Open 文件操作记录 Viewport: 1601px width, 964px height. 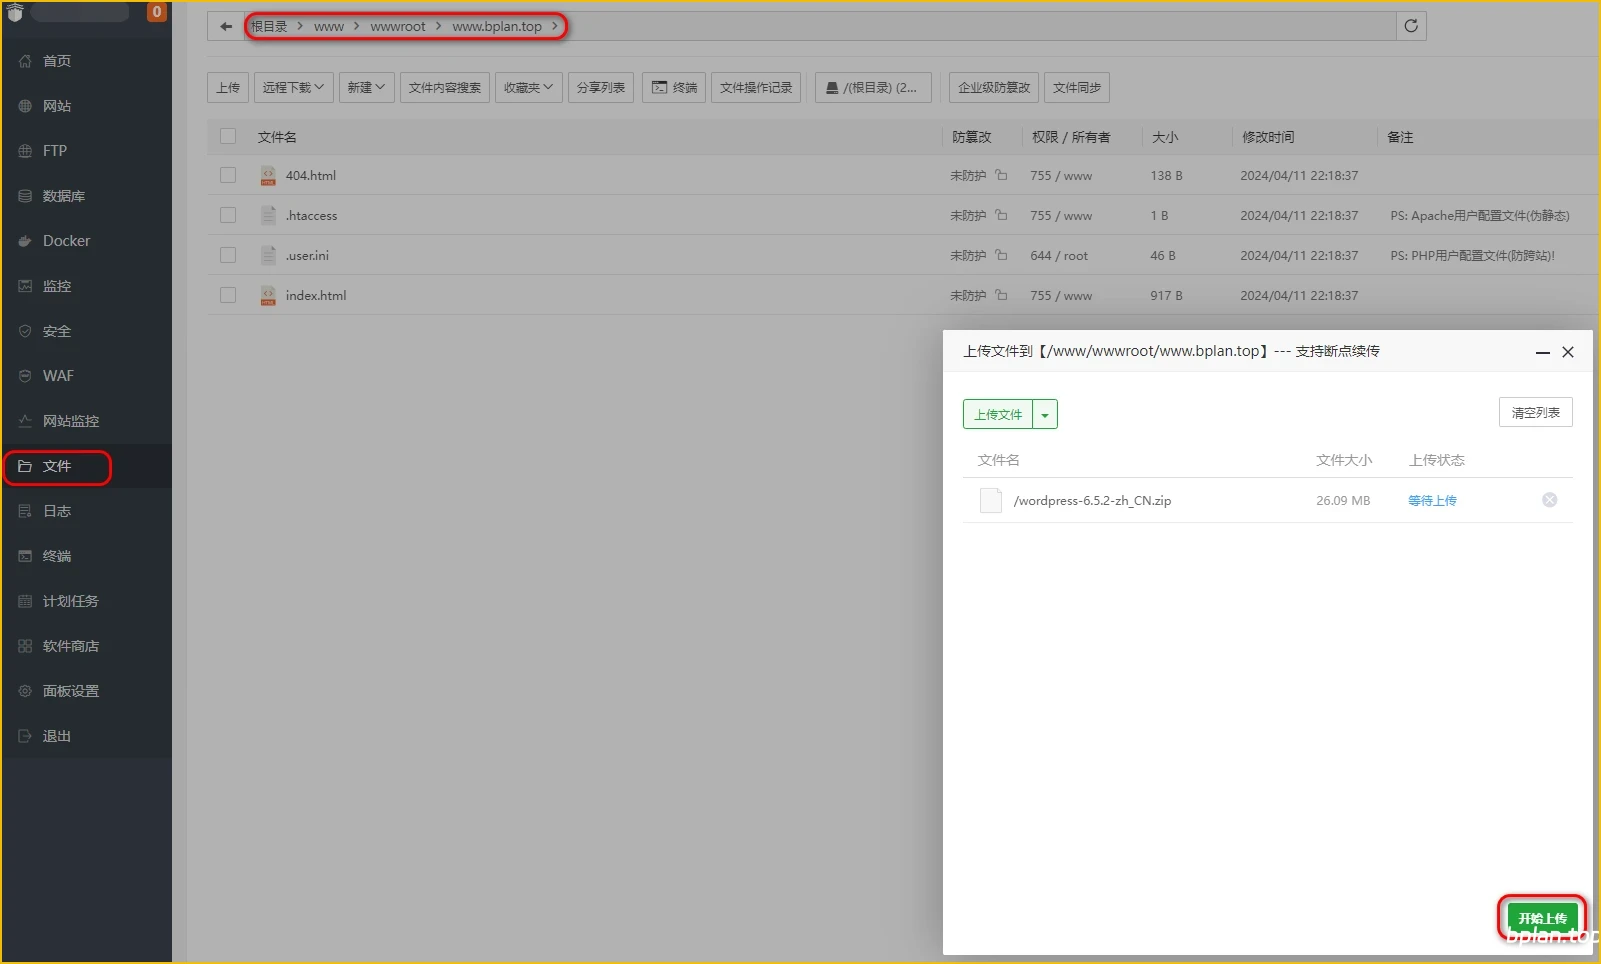tap(756, 88)
